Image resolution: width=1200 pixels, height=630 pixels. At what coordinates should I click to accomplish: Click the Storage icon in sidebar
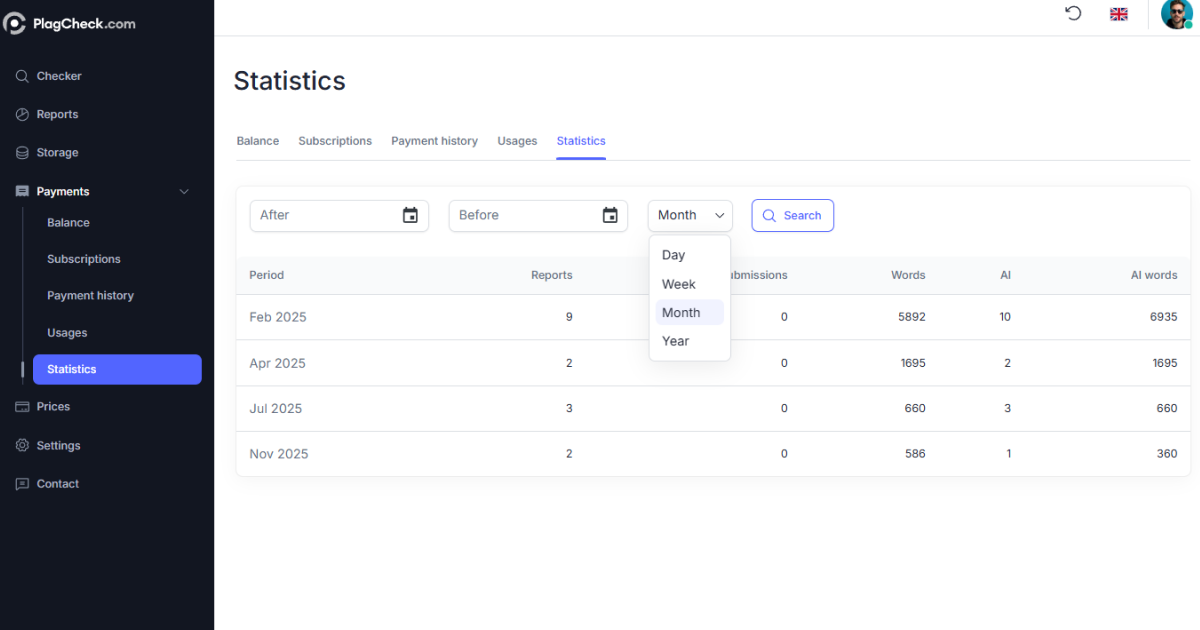click(x=21, y=151)
